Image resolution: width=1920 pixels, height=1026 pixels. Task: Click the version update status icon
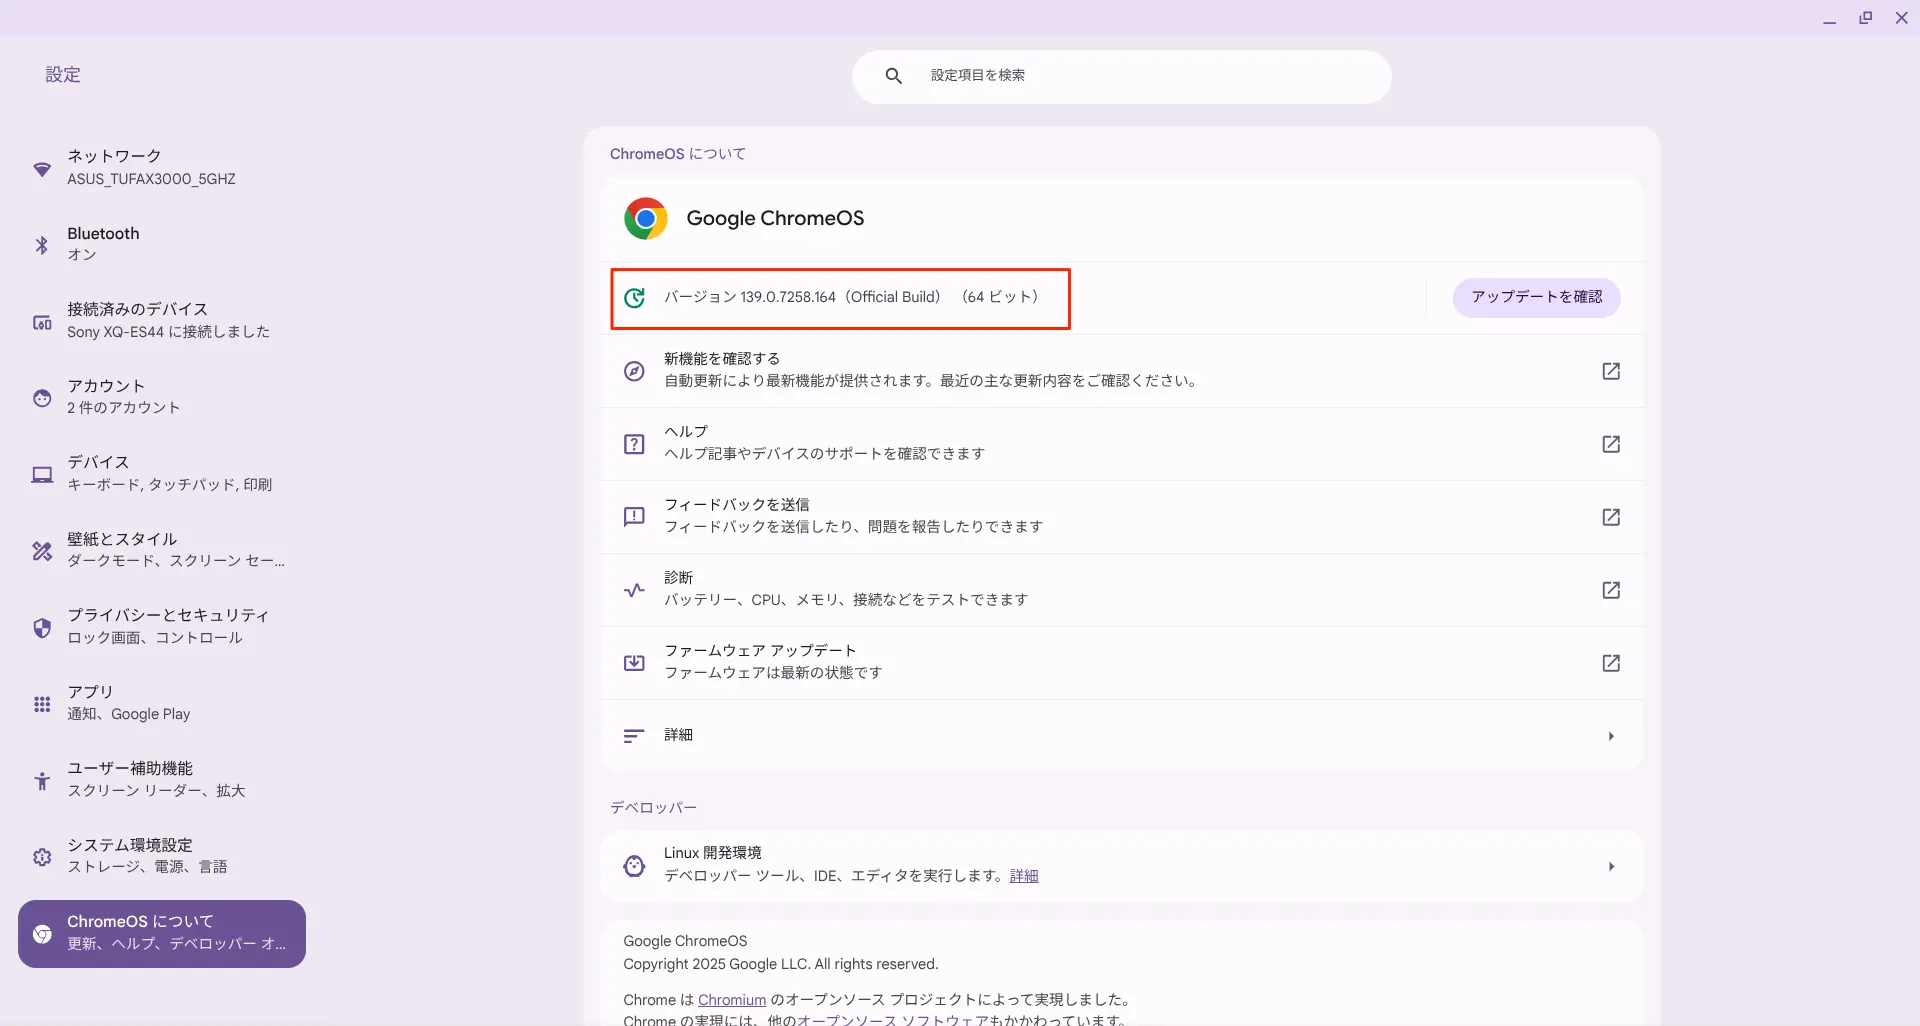[634, 298]
